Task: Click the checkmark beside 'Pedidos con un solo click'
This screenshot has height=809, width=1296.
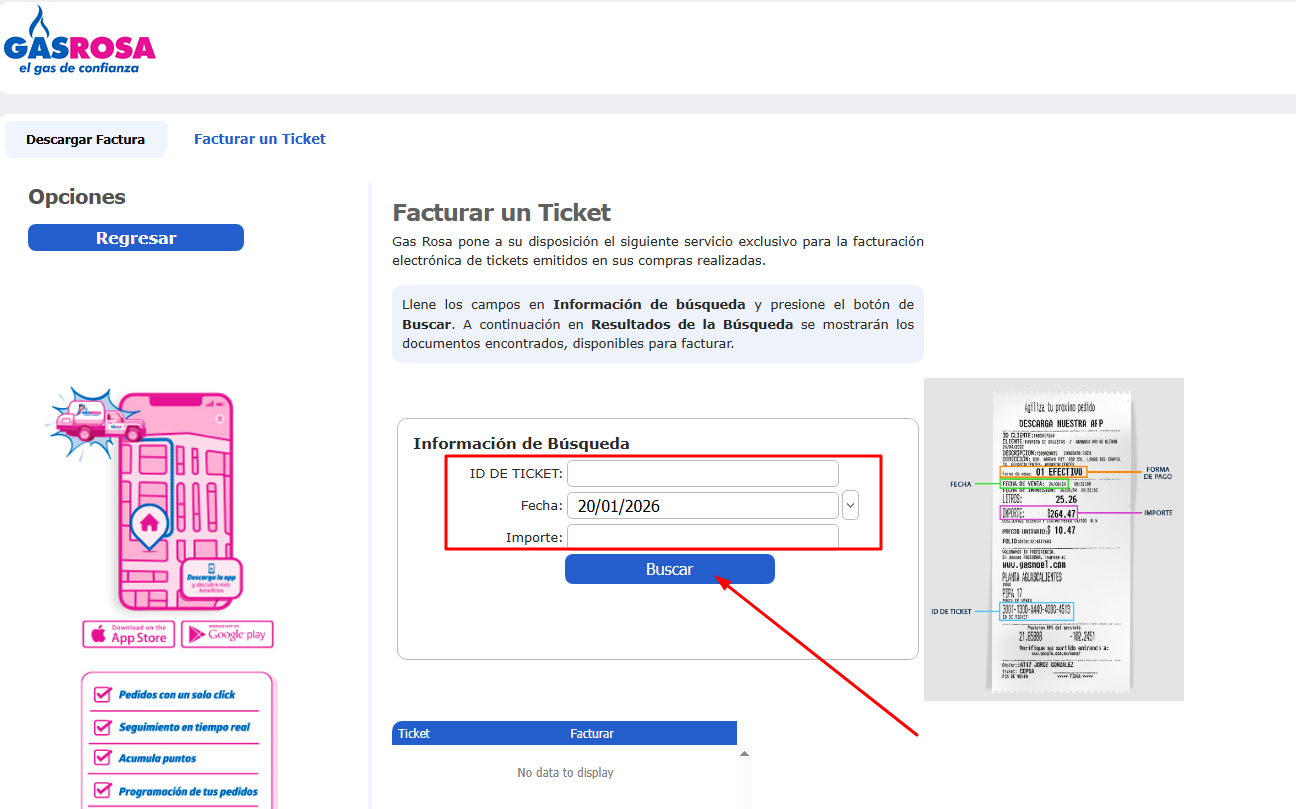Action: pyautogui.click(x=102, y=694)
